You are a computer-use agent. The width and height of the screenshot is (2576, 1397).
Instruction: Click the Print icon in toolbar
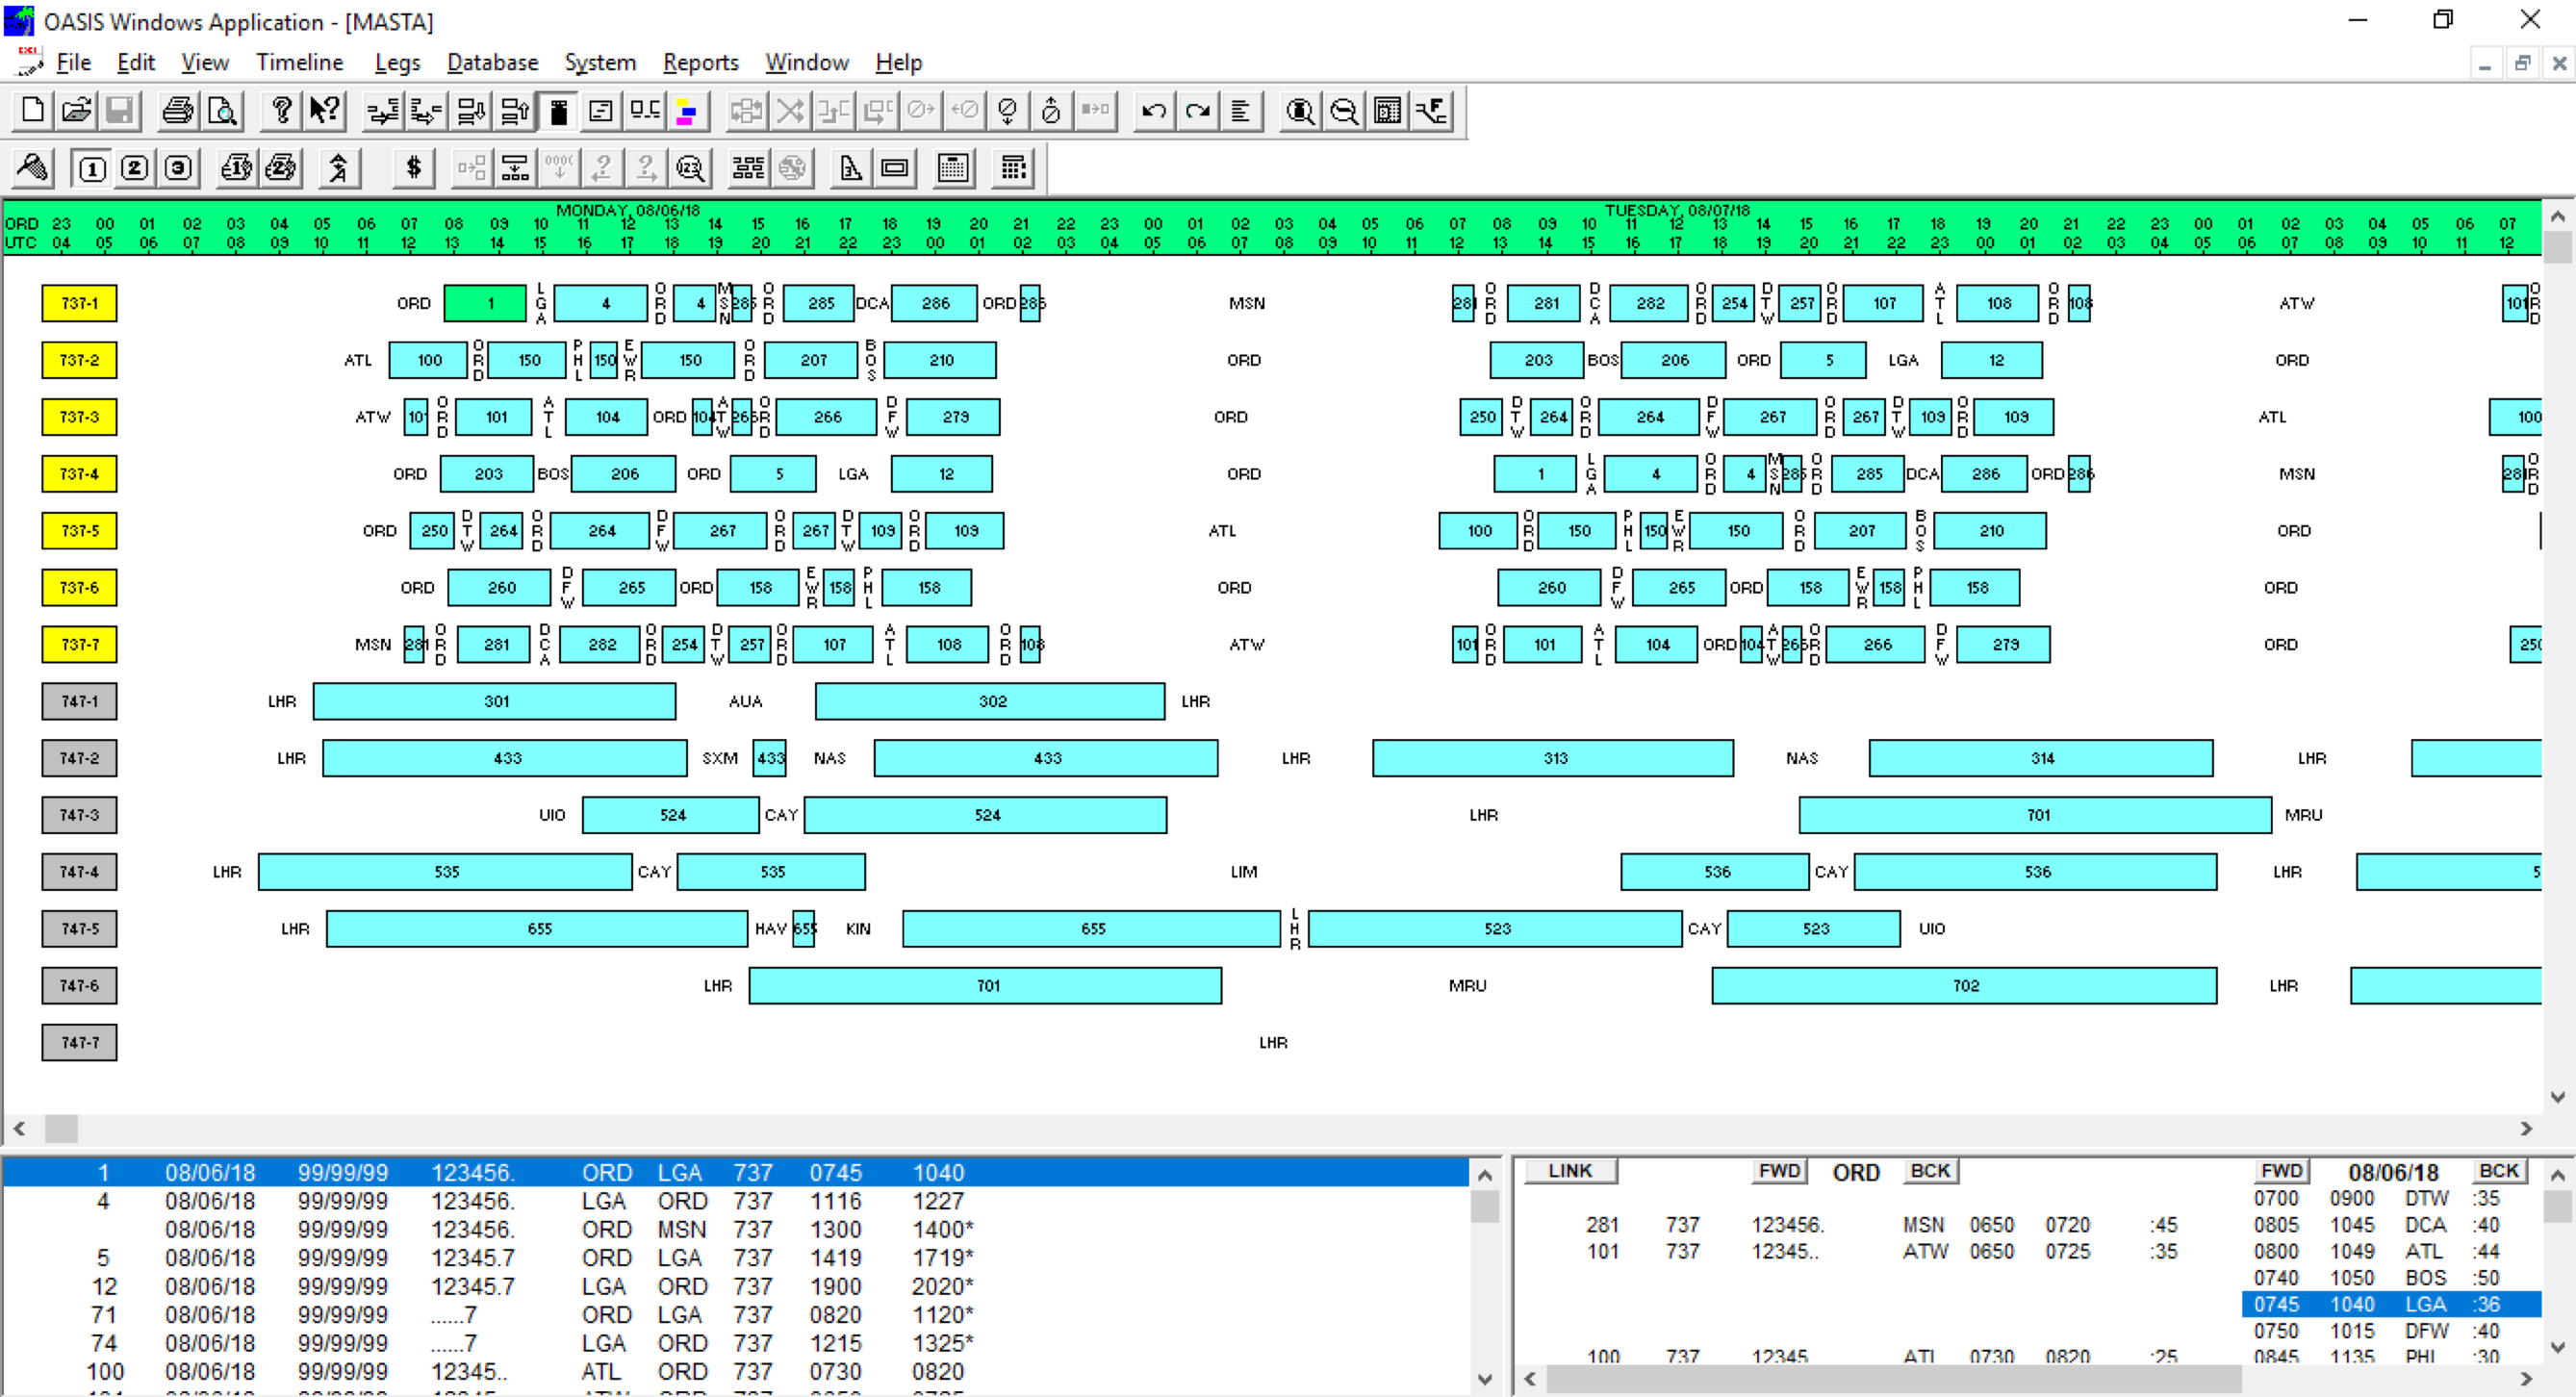(x=178, y=111)
